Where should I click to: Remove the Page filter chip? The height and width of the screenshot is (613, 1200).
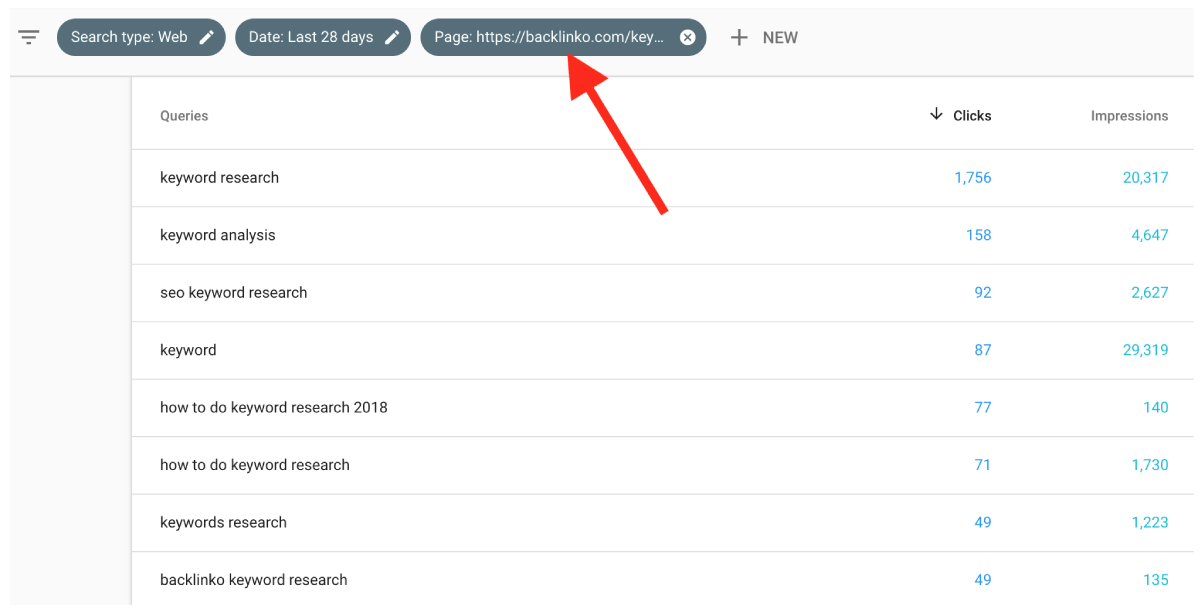pyautogui.click(x=687, y=37)
